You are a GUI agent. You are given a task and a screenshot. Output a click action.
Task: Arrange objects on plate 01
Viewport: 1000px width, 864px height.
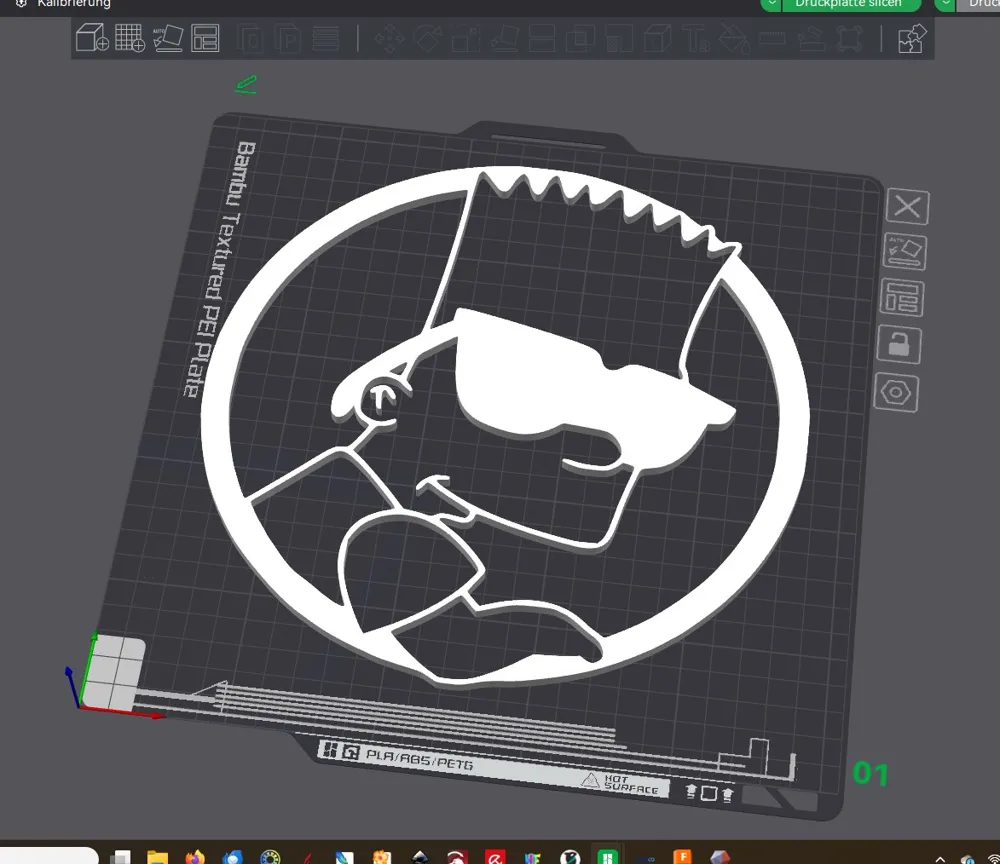click(x=902, y=298)
